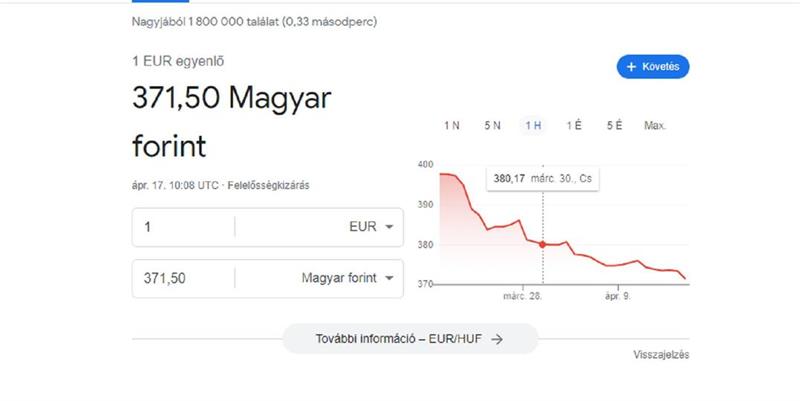This screenshot has height=401, width=800.
Task: Click the arrow icon beside További információ
Action: click(x=497, y=339)
